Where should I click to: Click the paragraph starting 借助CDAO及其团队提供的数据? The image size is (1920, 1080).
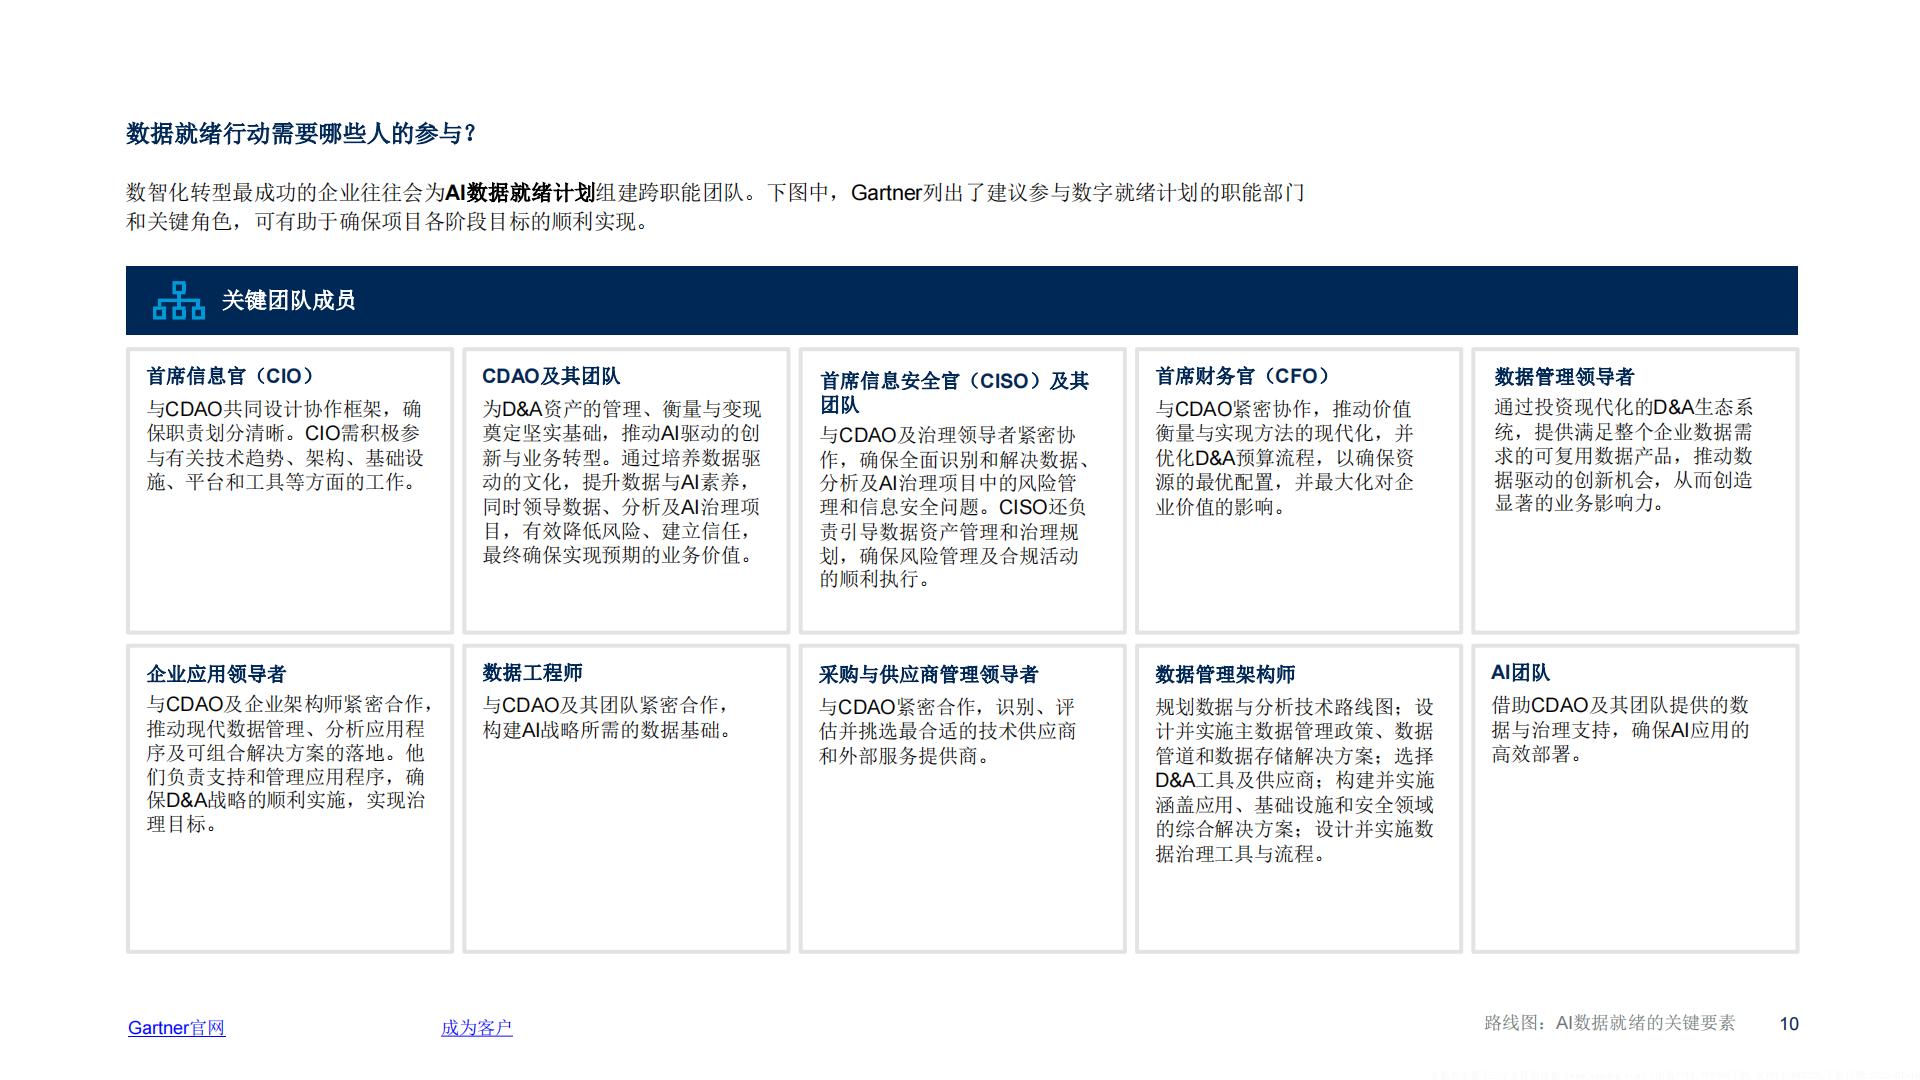[x=1620, y=730]
